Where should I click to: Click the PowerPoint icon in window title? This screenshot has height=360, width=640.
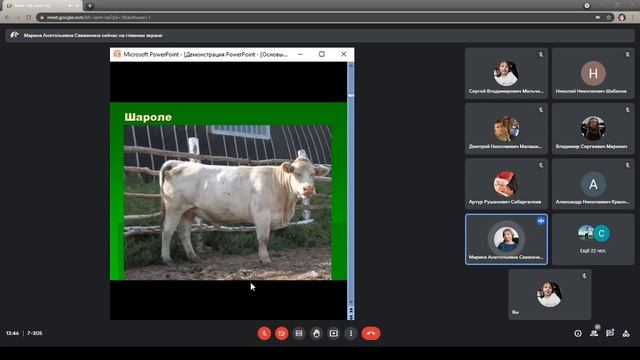(x=117, y=54)
